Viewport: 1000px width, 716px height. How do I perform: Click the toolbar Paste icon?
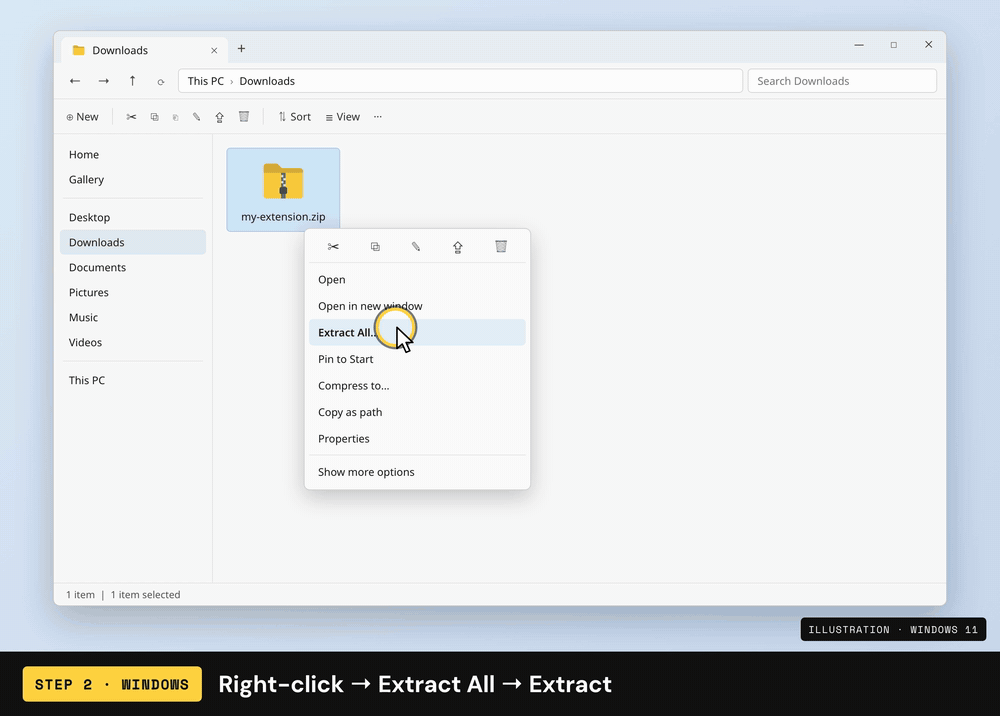175,117
